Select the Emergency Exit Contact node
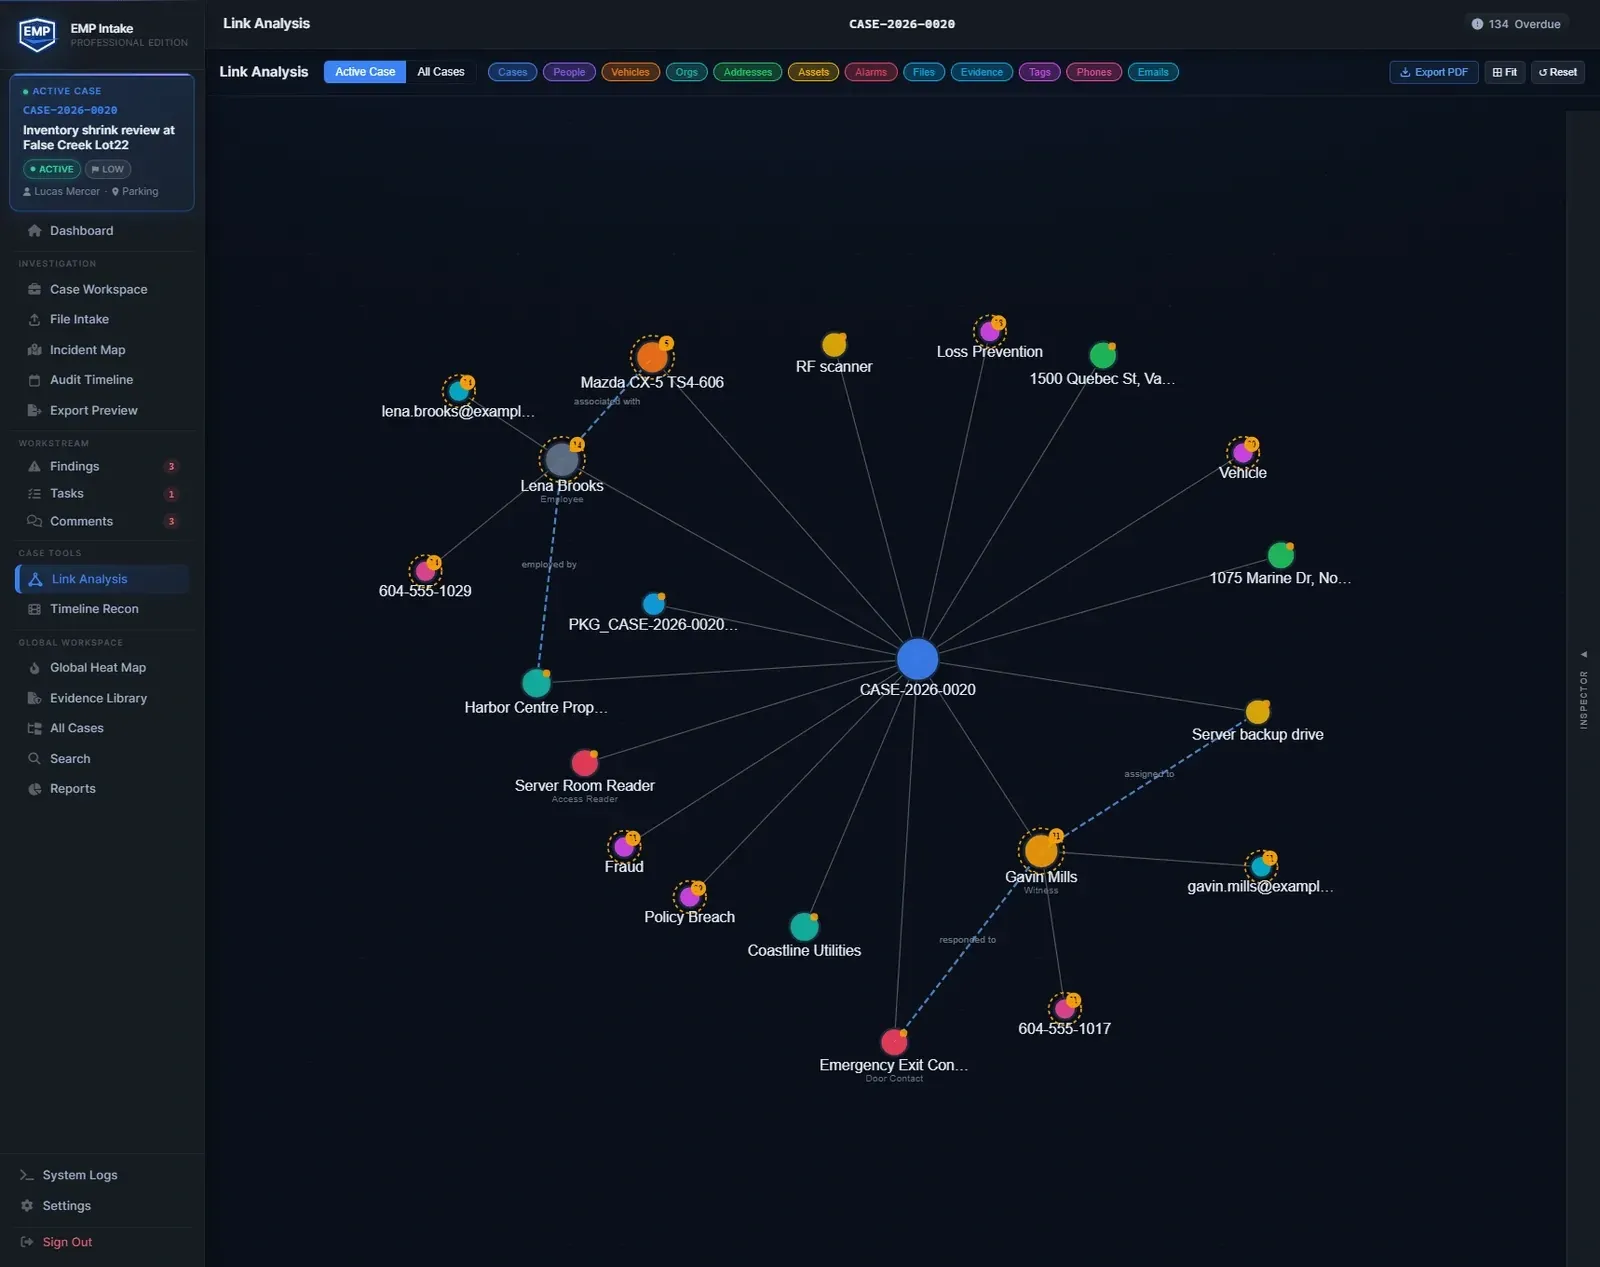Screen dimensions: 1600x1267 pyautogui.click(x=894, y=1042)
